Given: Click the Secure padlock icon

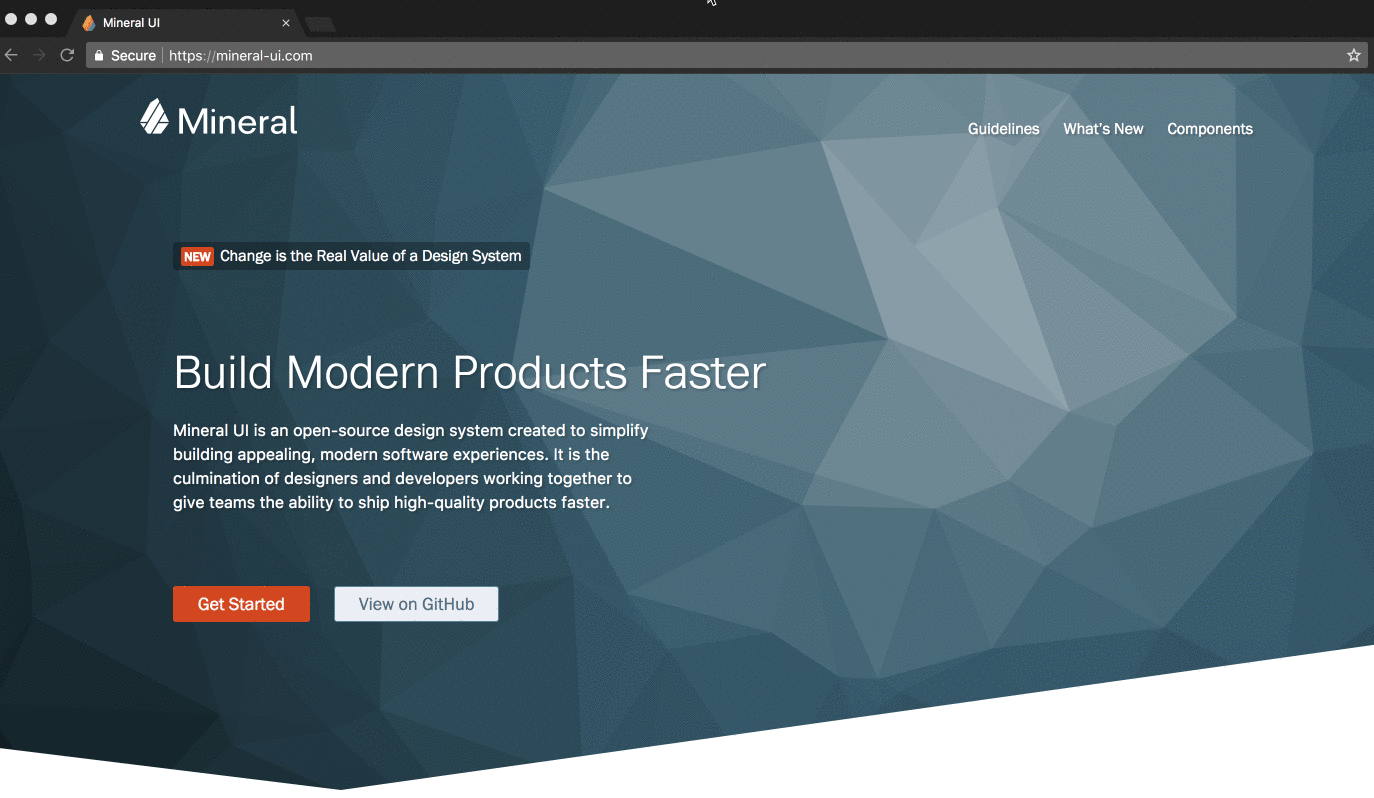Looking at the screenshot, I should coord(99,56).
